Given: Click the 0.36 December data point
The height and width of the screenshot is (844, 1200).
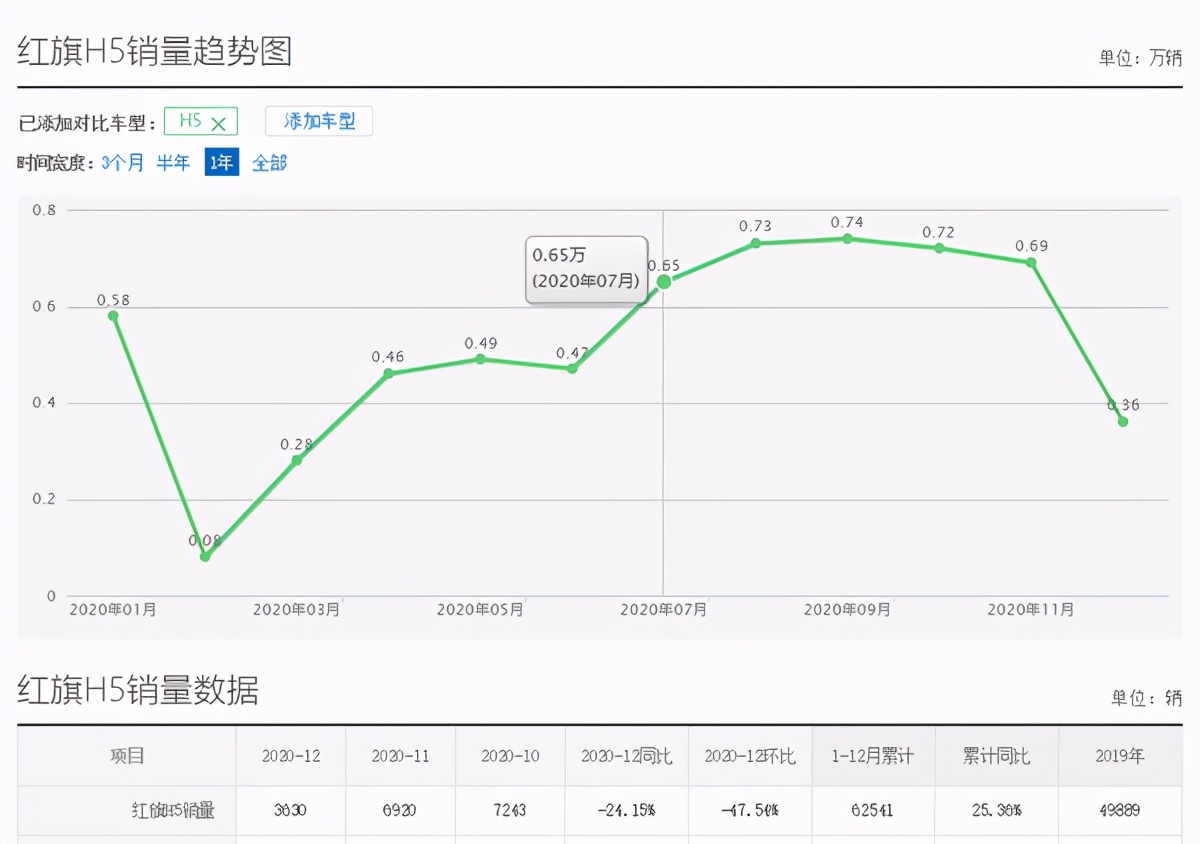Looking at the screenshot, I should [1123, 421].
